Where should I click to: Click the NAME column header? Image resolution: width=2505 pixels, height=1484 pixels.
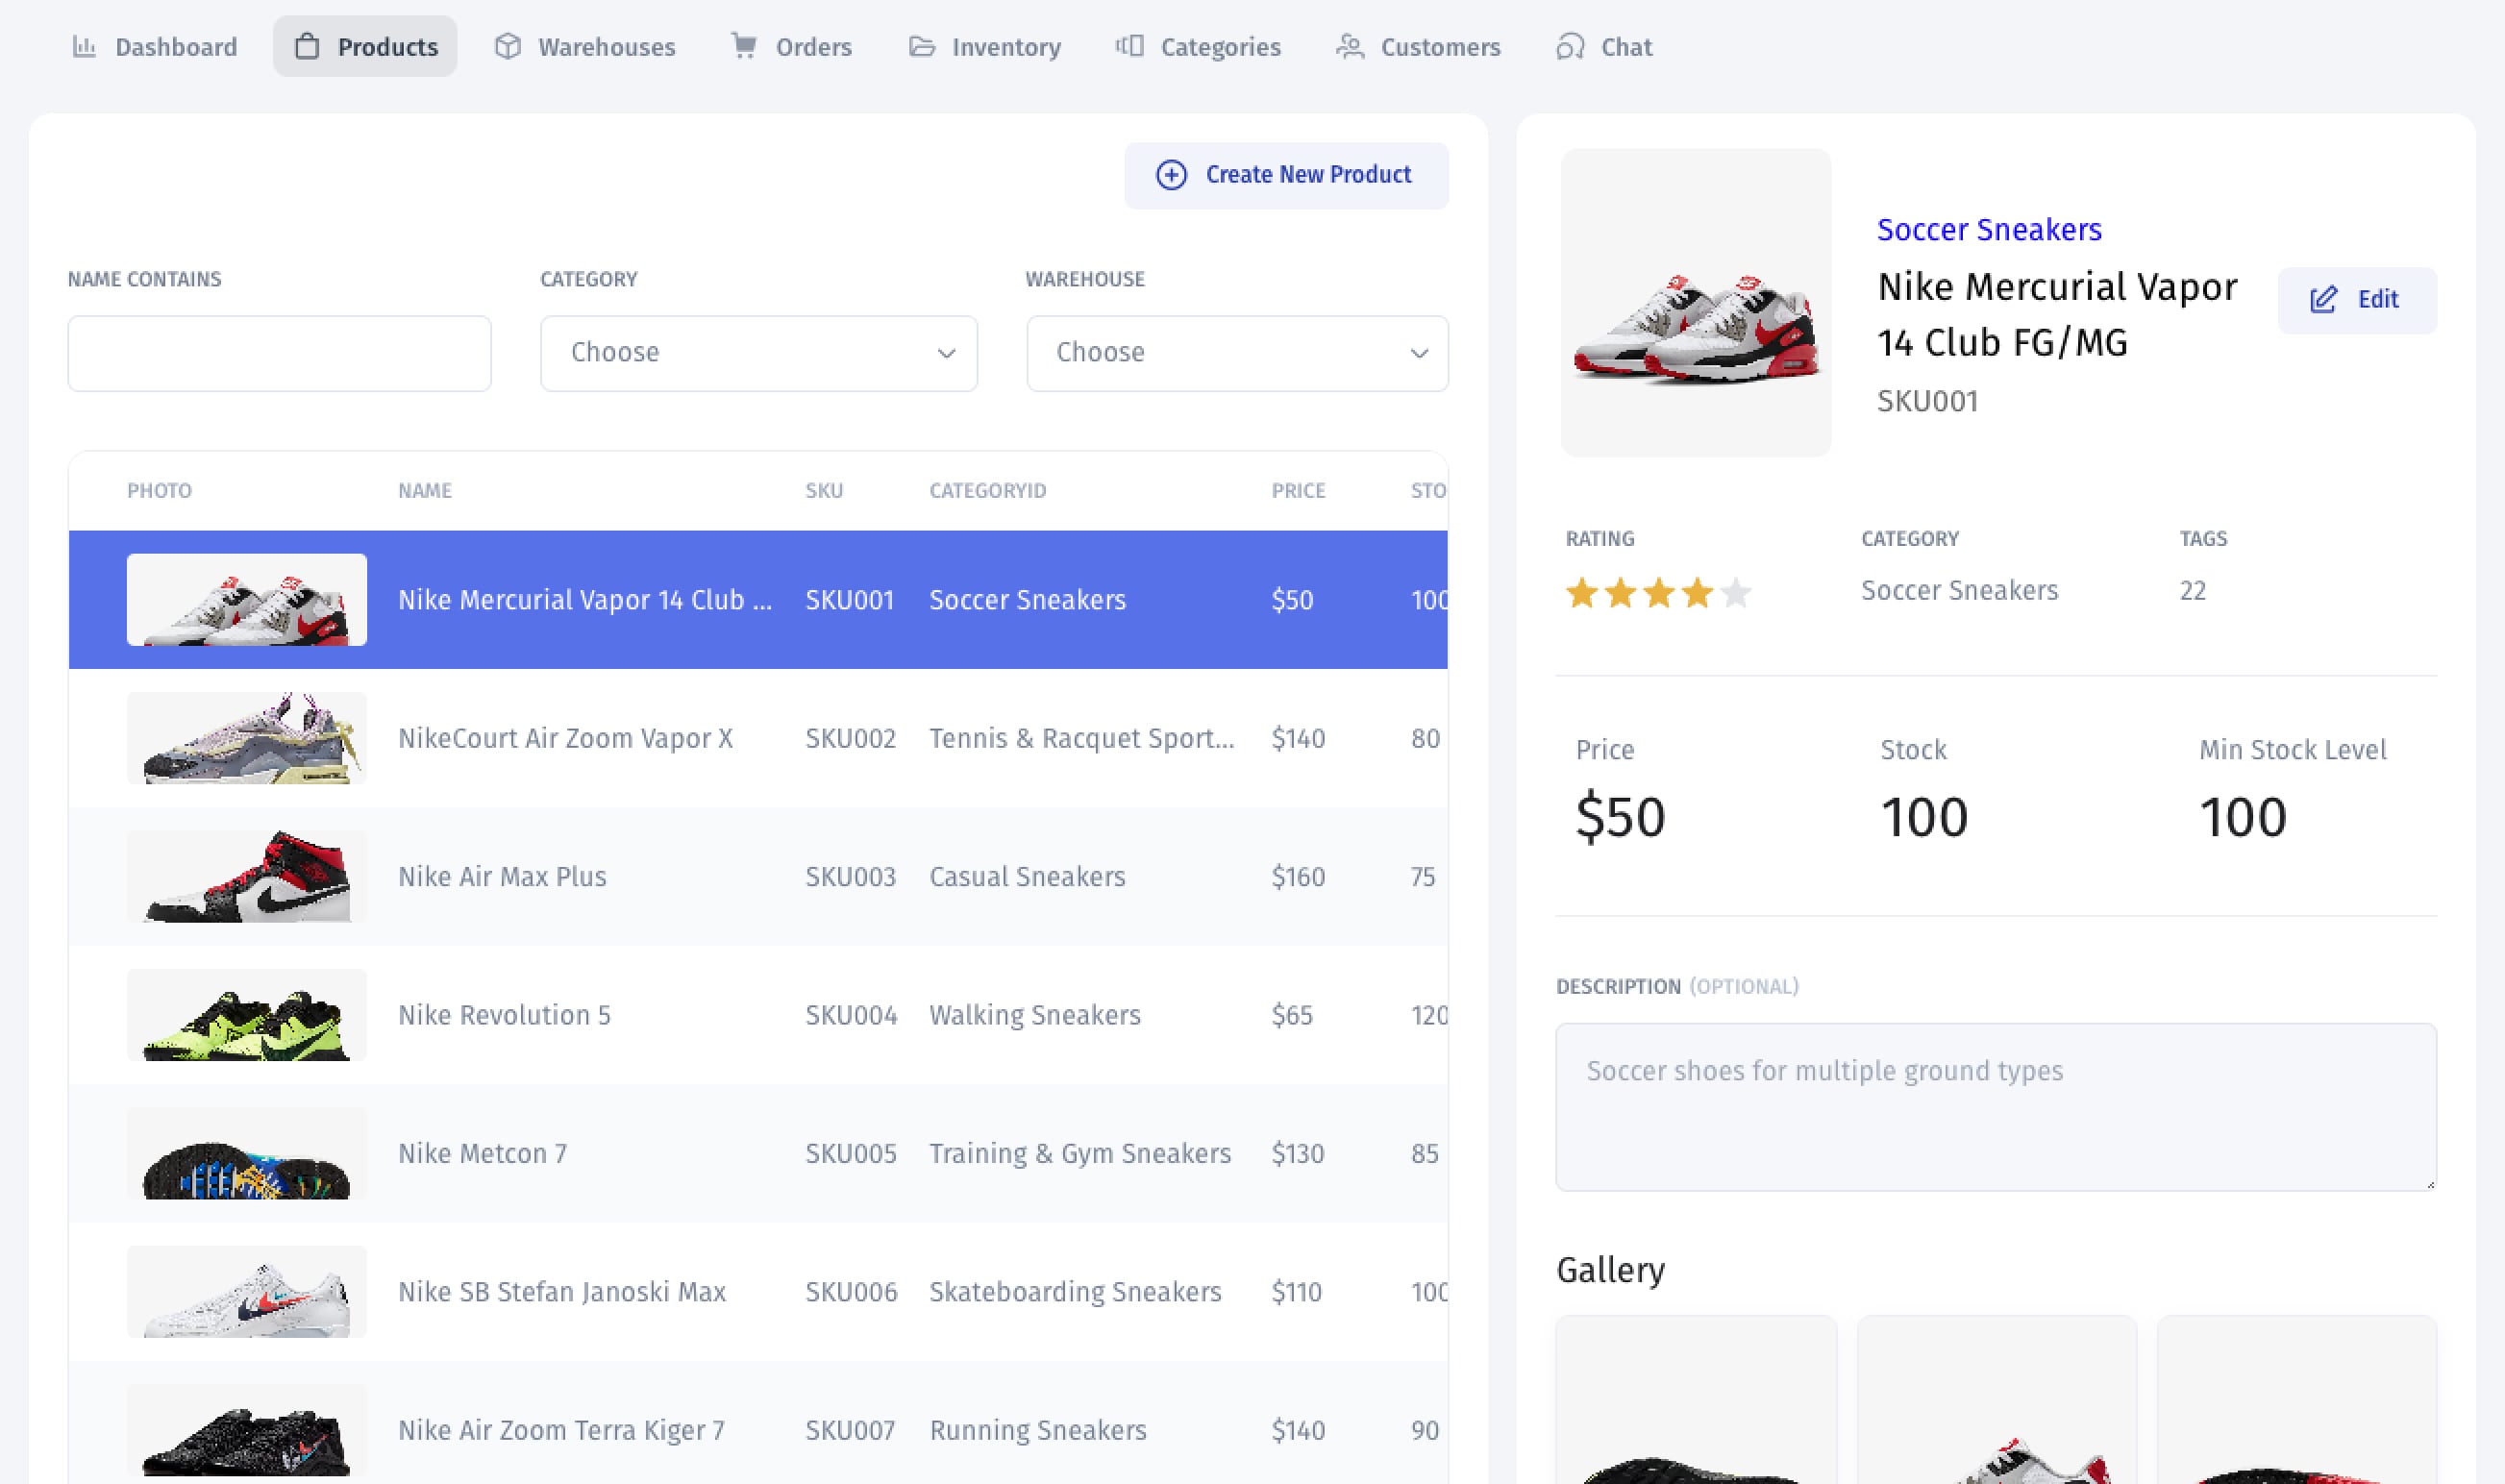point(425,491)
